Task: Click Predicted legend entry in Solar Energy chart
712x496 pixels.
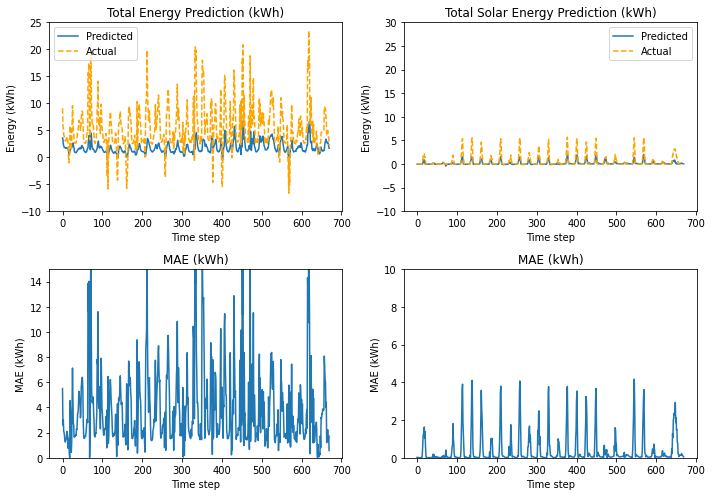Action: click(664, 36)
